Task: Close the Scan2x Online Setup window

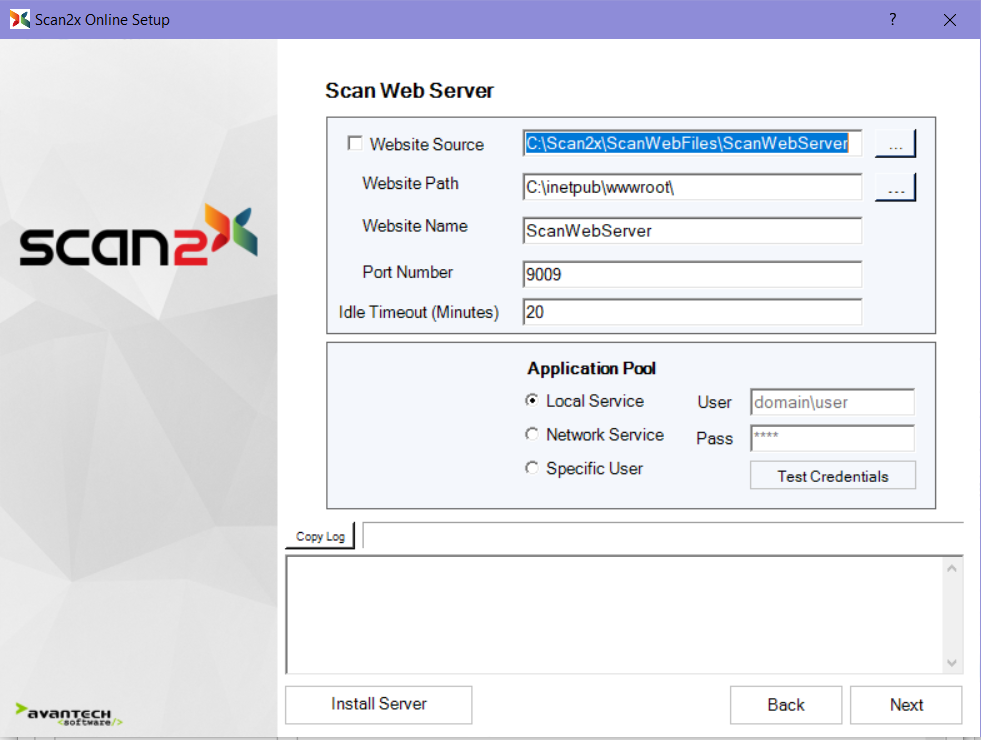Action: click(x=949, y=20)
